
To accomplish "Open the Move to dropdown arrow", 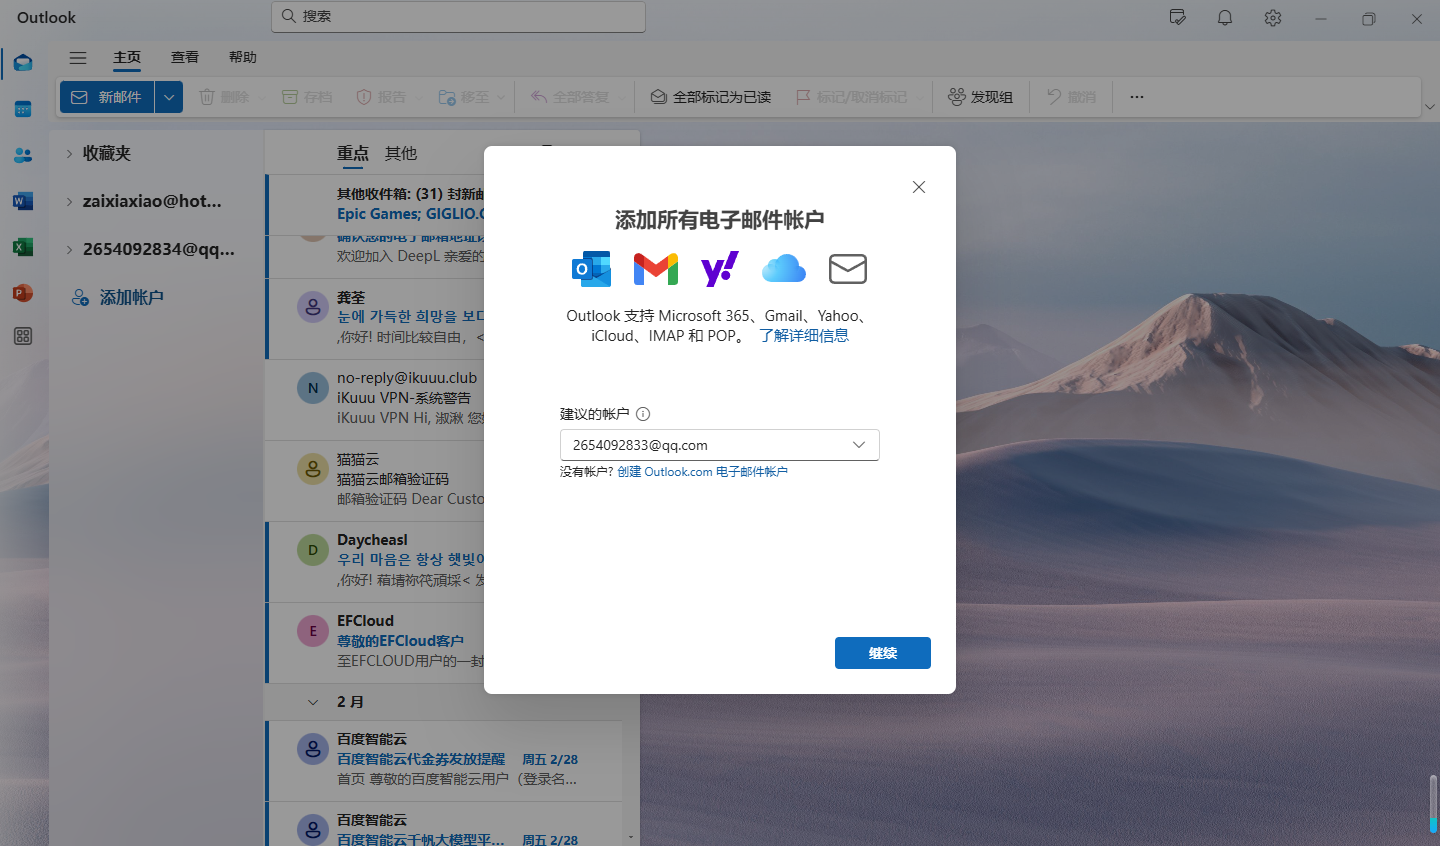I will point(501,98).
